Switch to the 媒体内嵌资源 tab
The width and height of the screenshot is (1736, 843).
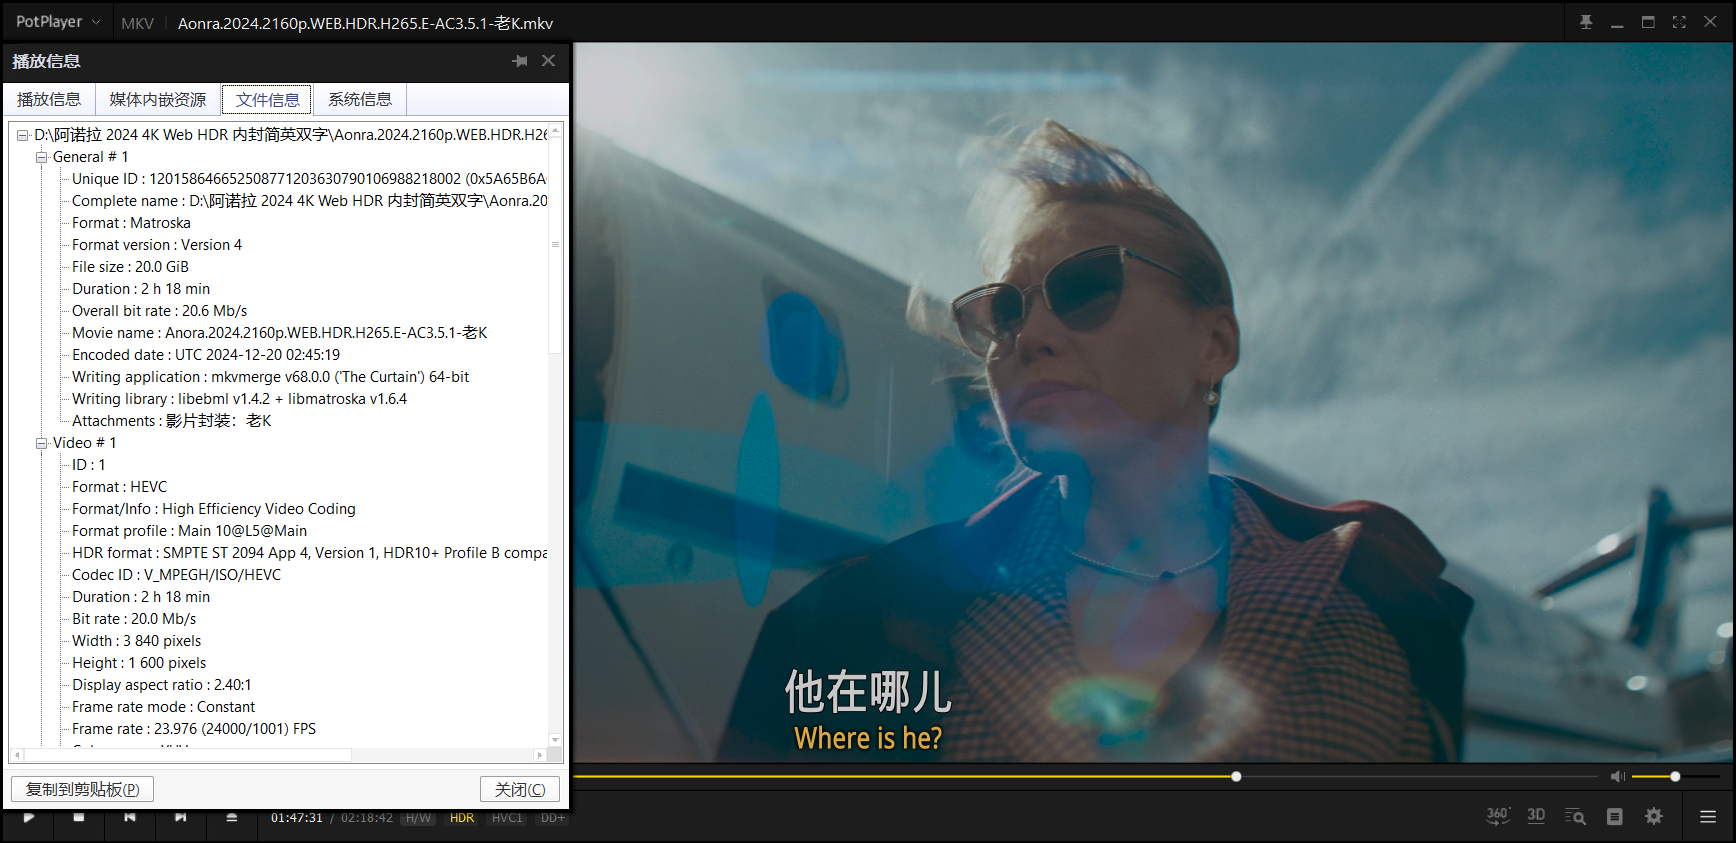158,99
